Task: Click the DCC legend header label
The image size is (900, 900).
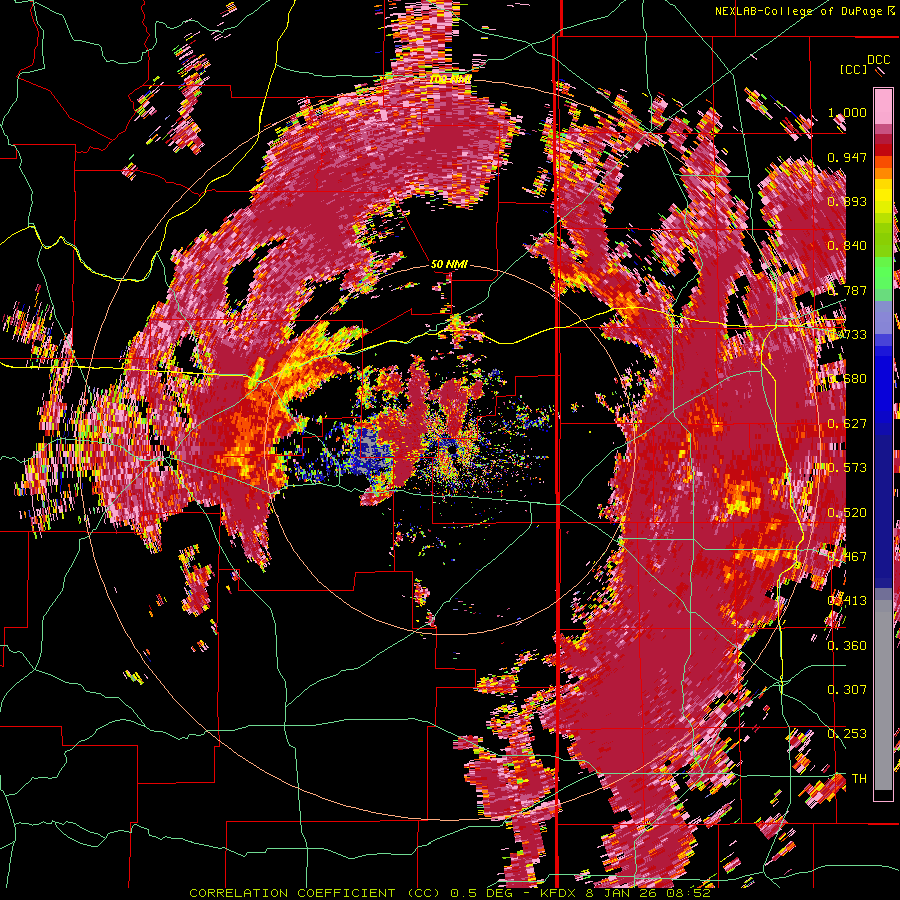Action: pyautogui.click(x=878, y=60)
